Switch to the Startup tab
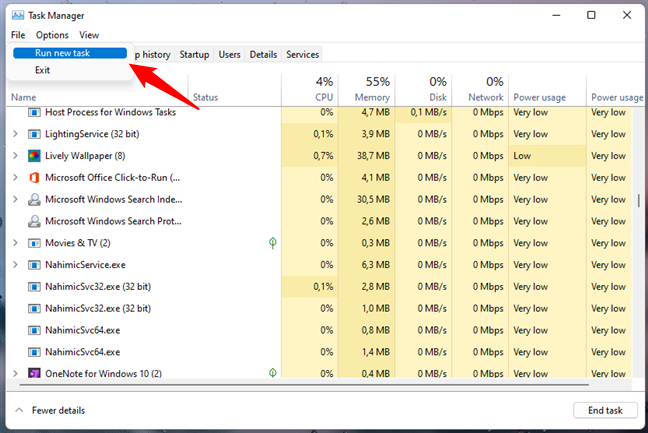This screenshot has width=648, height=433. [194, 55]
